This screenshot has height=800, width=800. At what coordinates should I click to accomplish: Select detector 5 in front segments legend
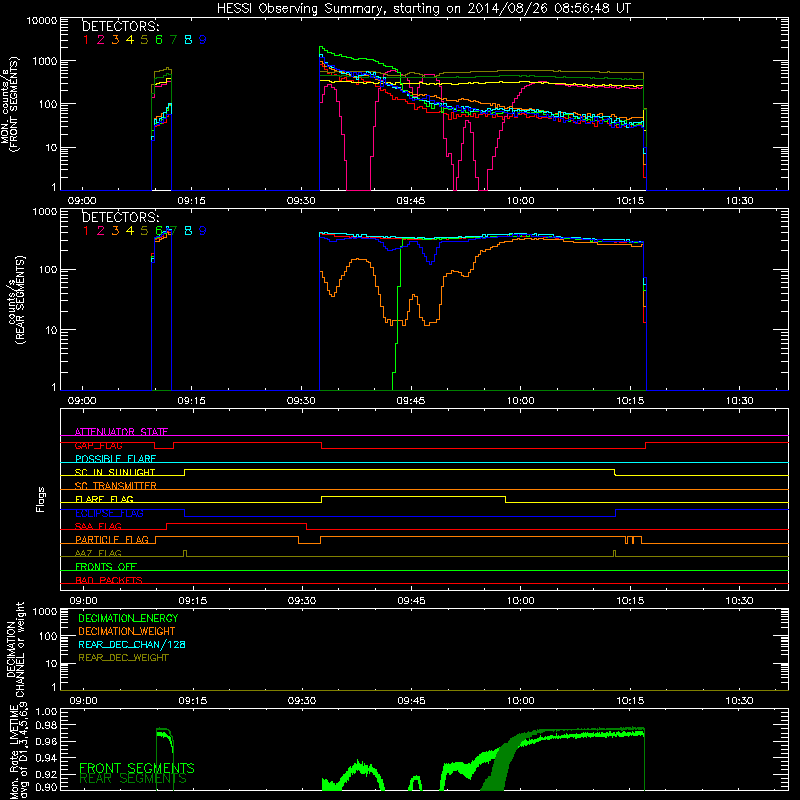144,40
